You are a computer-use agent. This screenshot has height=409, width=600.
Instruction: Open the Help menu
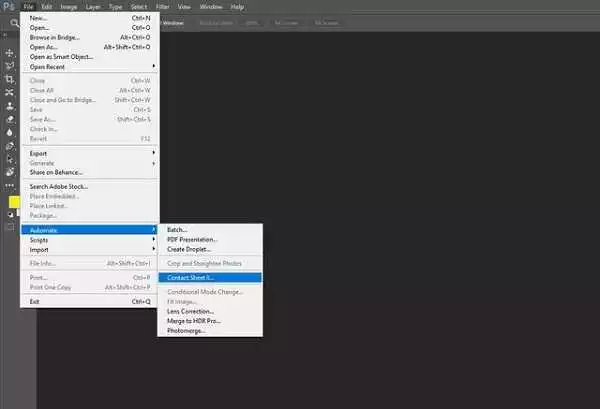coord(237,7)
